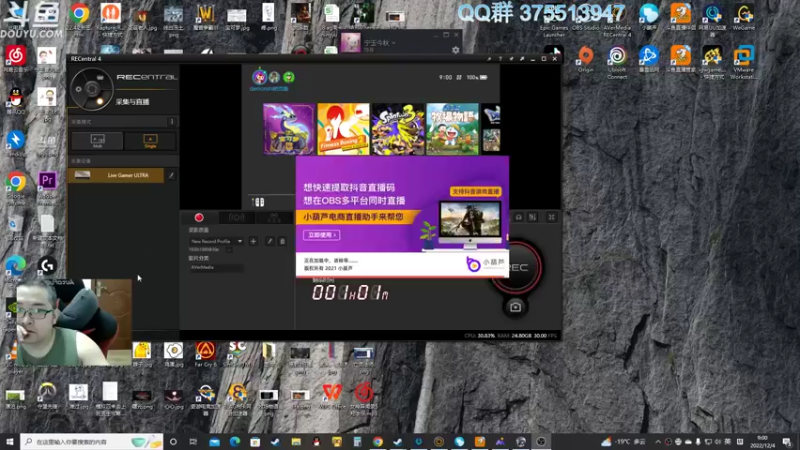The image size is (800, 450).
Task: Select Multi capture mode
Action: tap(97, 140)
